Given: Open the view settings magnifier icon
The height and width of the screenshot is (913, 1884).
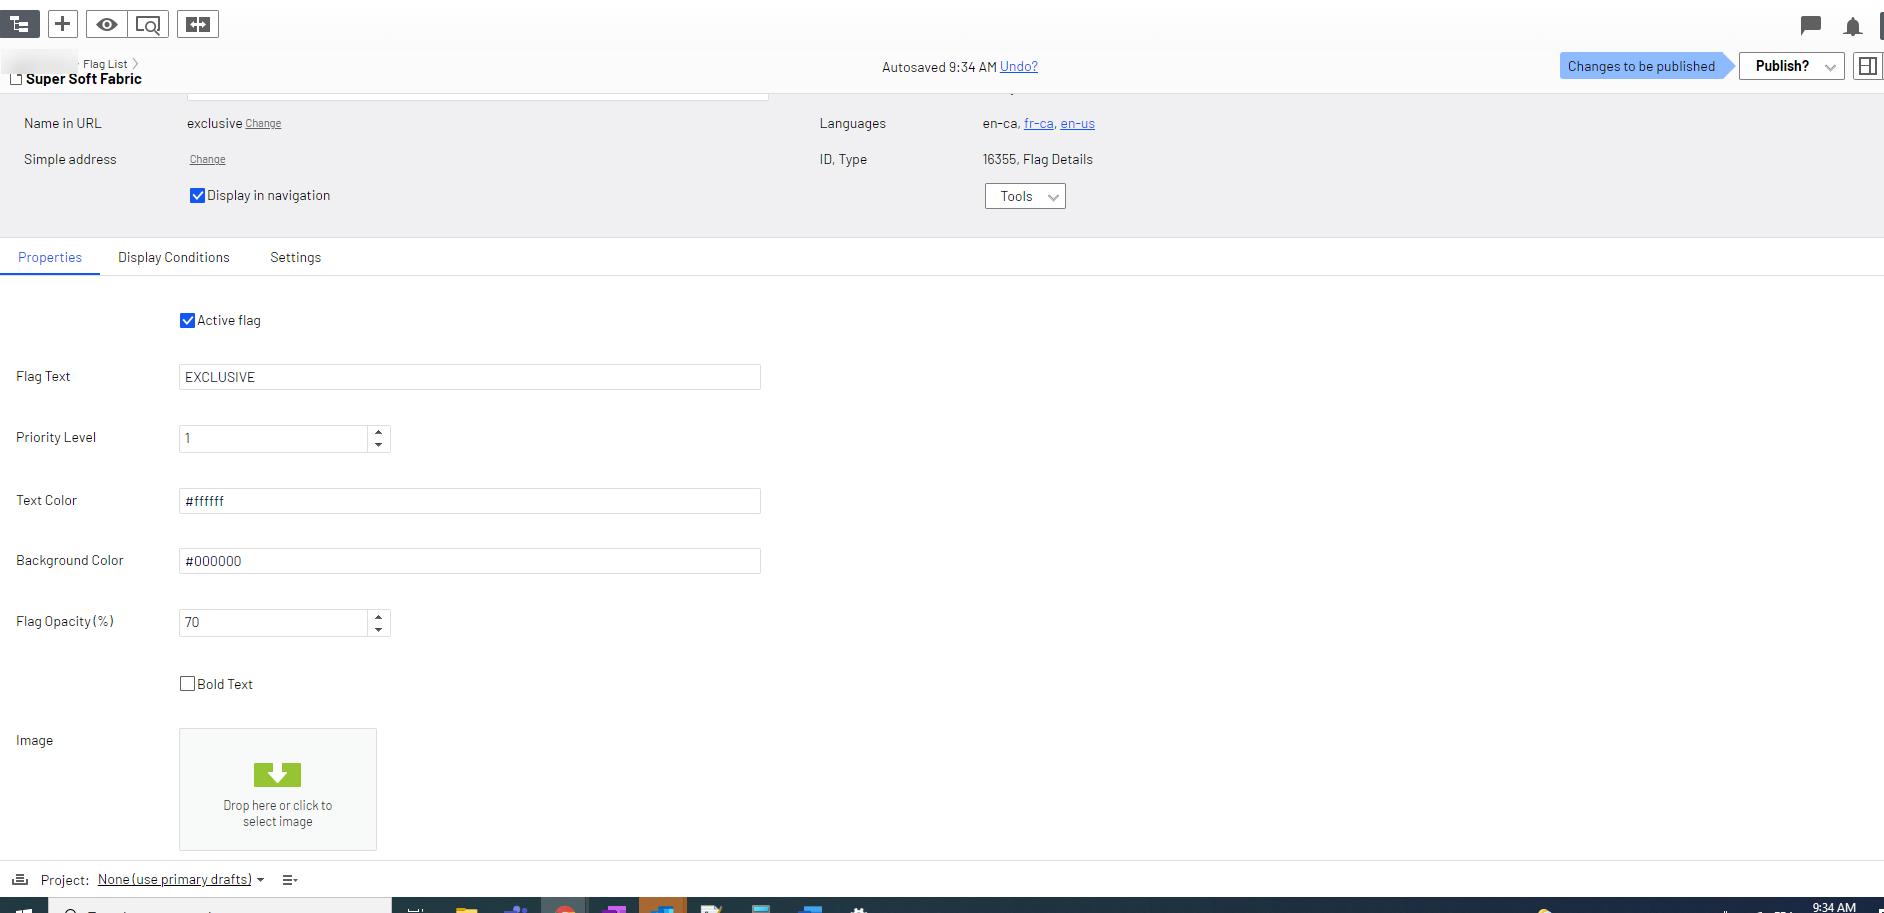Looking at the screenshot, I should [x=148, y=24].
